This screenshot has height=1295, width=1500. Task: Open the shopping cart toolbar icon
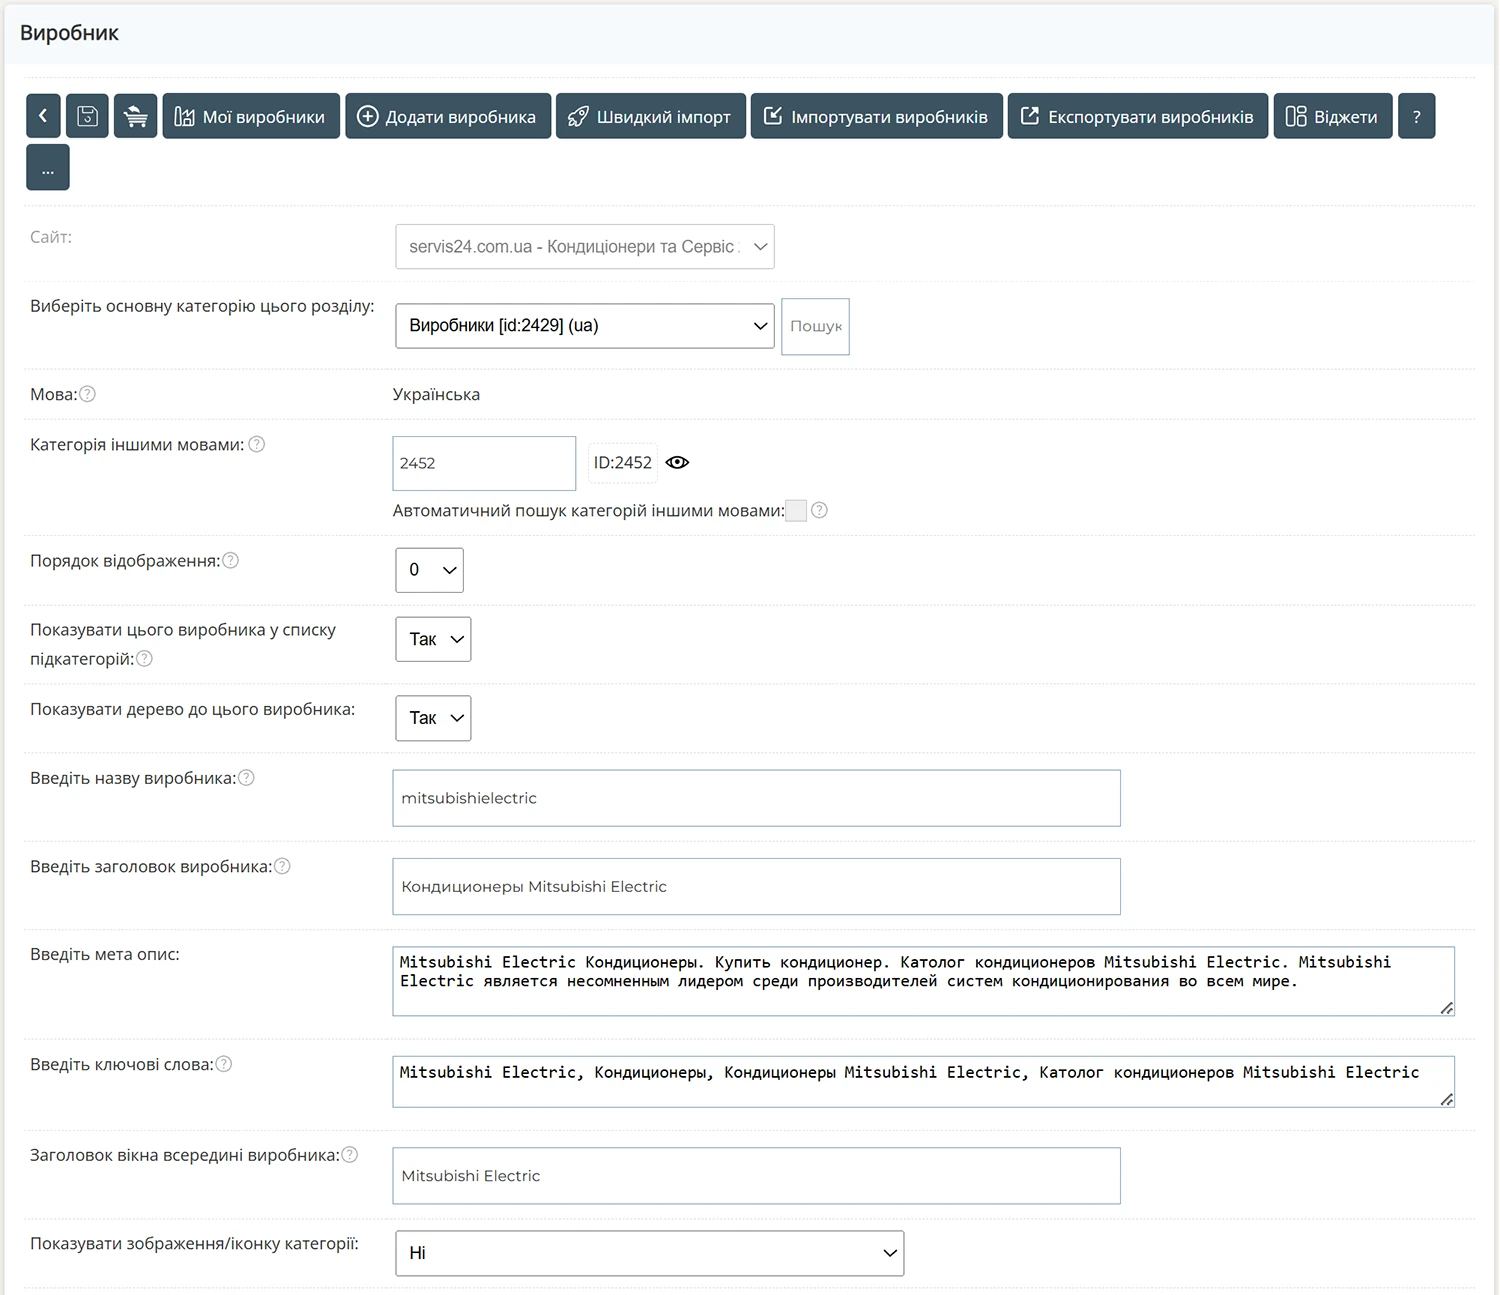(x=136, y=116)
